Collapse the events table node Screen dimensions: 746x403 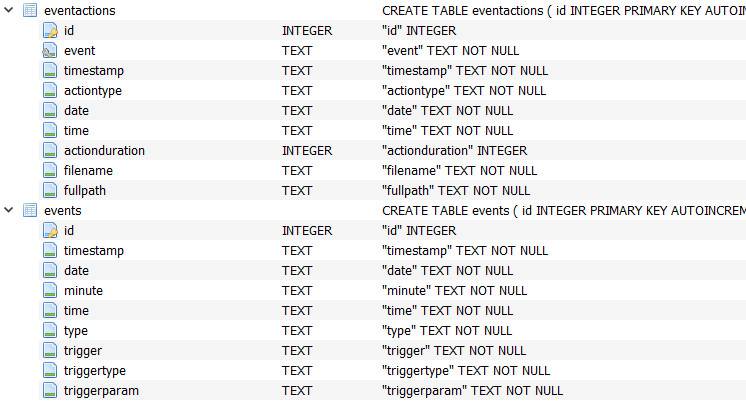coord(9,210)
